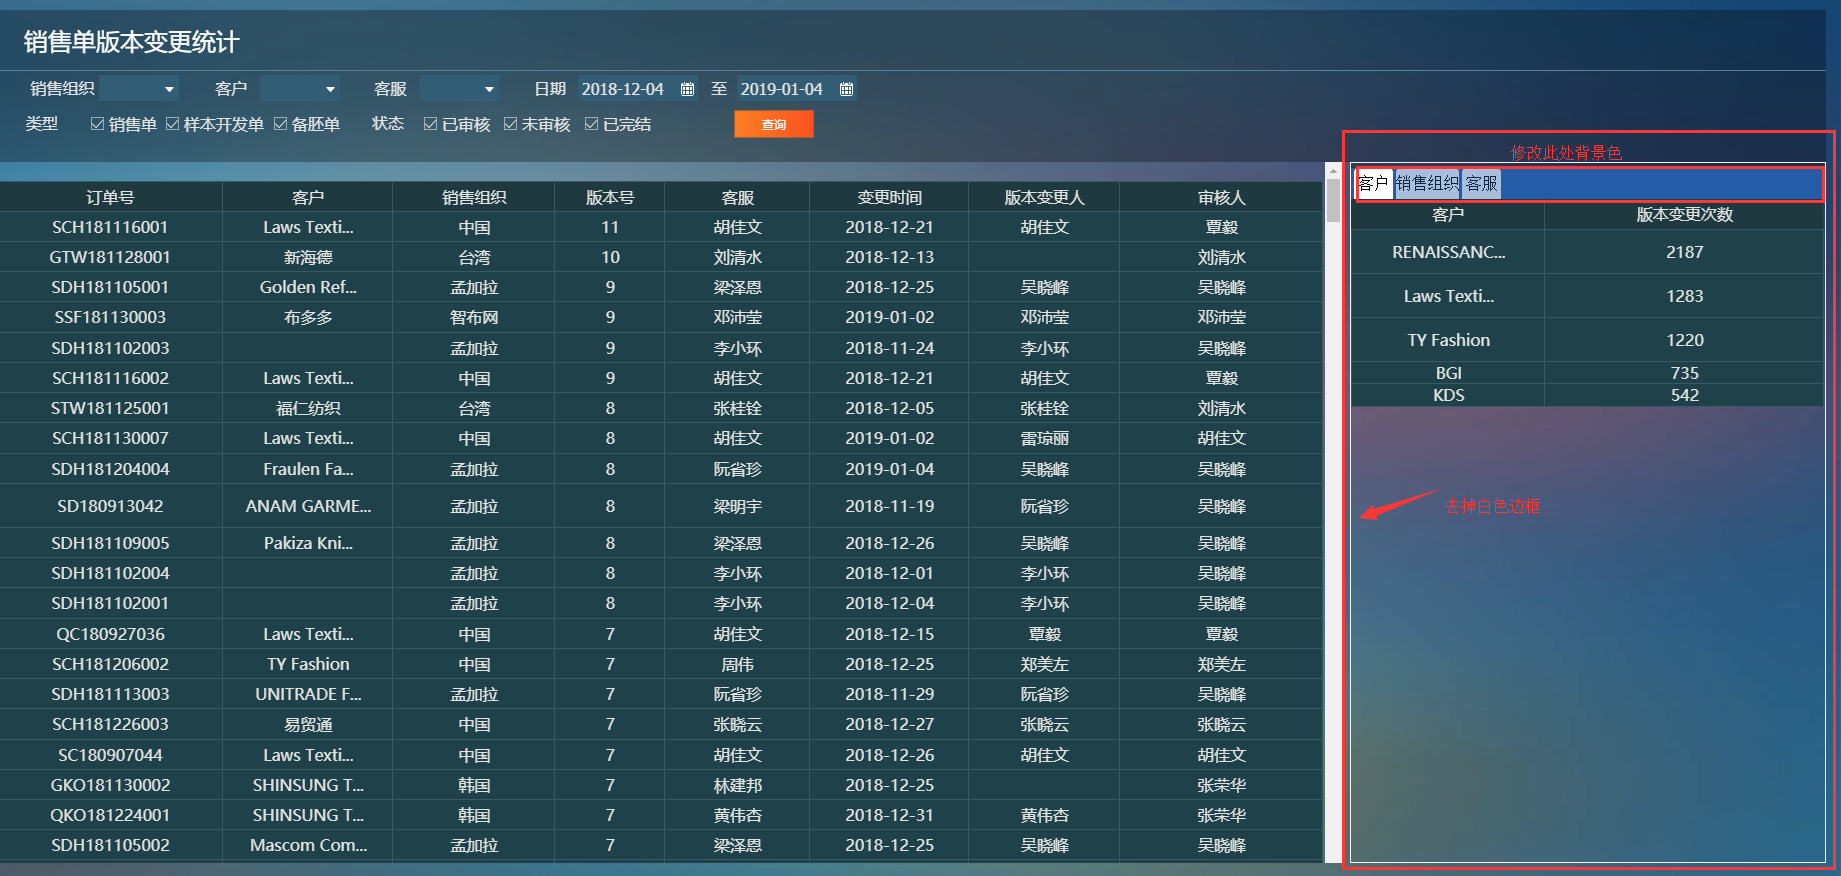Image resolution: width=1841 pixels, height=876 pixels.
Task: Select order number GKO181130002
Action: click(110, 785)
